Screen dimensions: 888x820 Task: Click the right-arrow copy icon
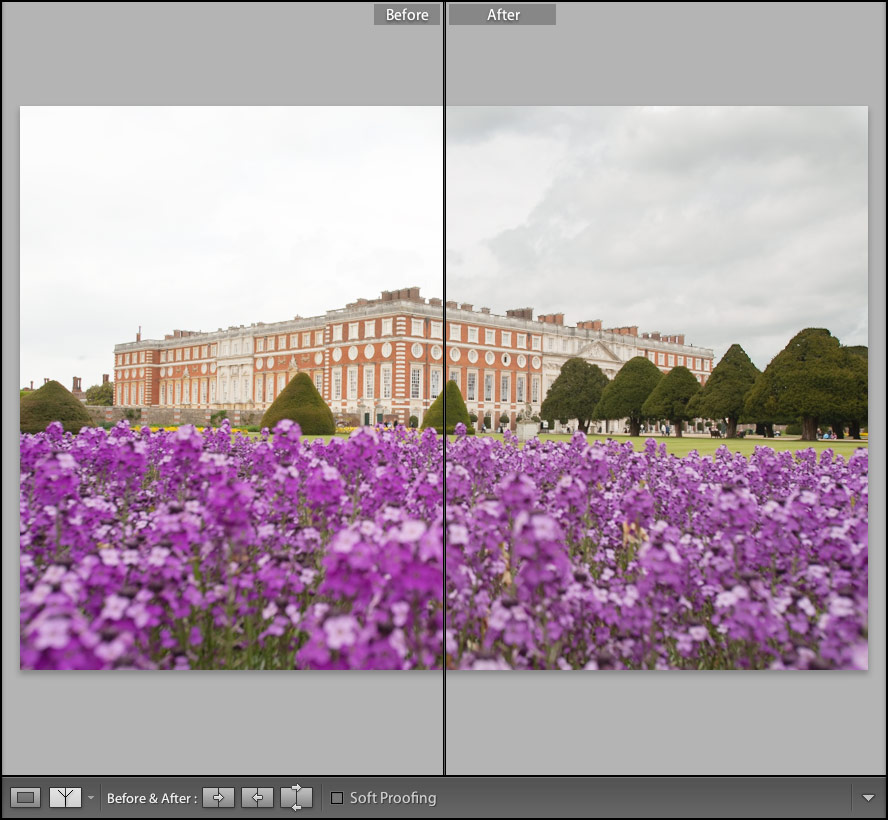(218, 797)
